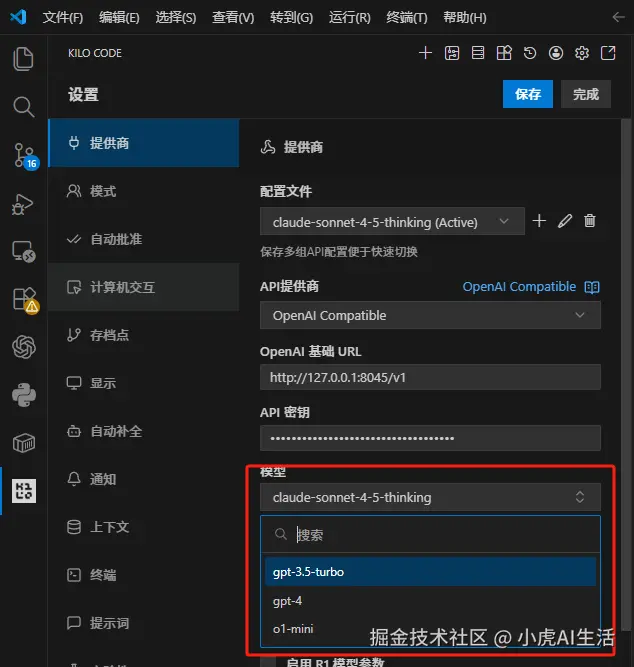Open the 选择(S) menu
The height and width of the screenshot is (667, 634).
click(x=176, y=17)
